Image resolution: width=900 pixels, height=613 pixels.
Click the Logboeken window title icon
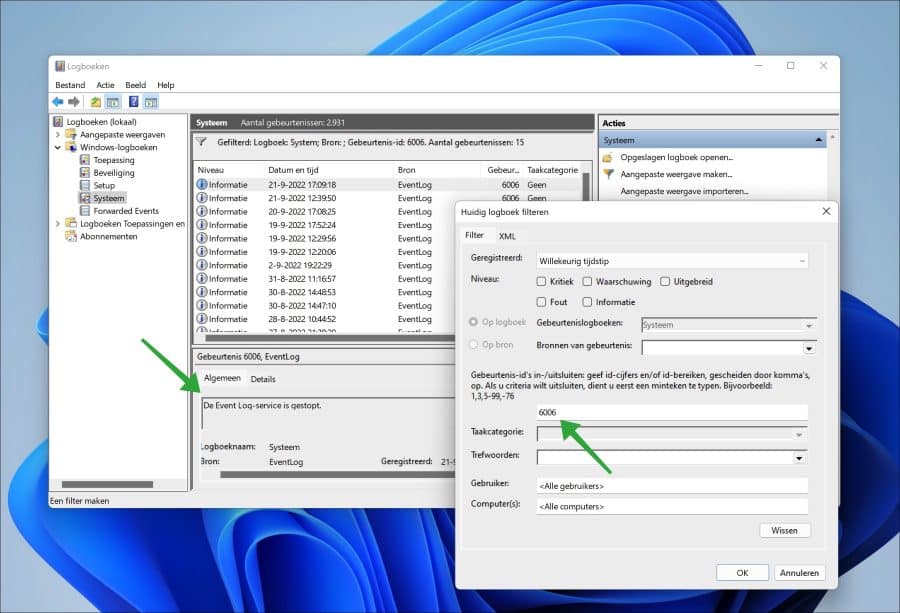click(x=60, y=66)
